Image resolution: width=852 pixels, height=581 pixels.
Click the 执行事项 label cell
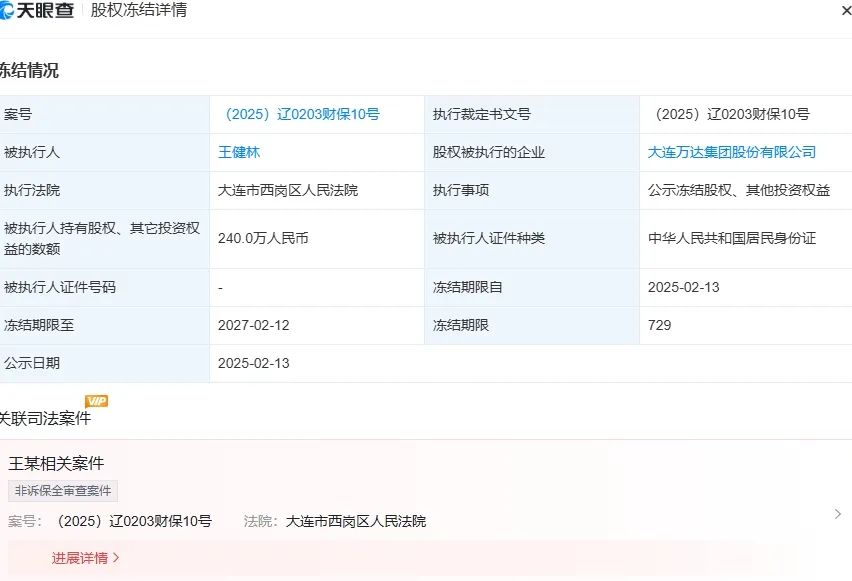[x=532, y=191]
